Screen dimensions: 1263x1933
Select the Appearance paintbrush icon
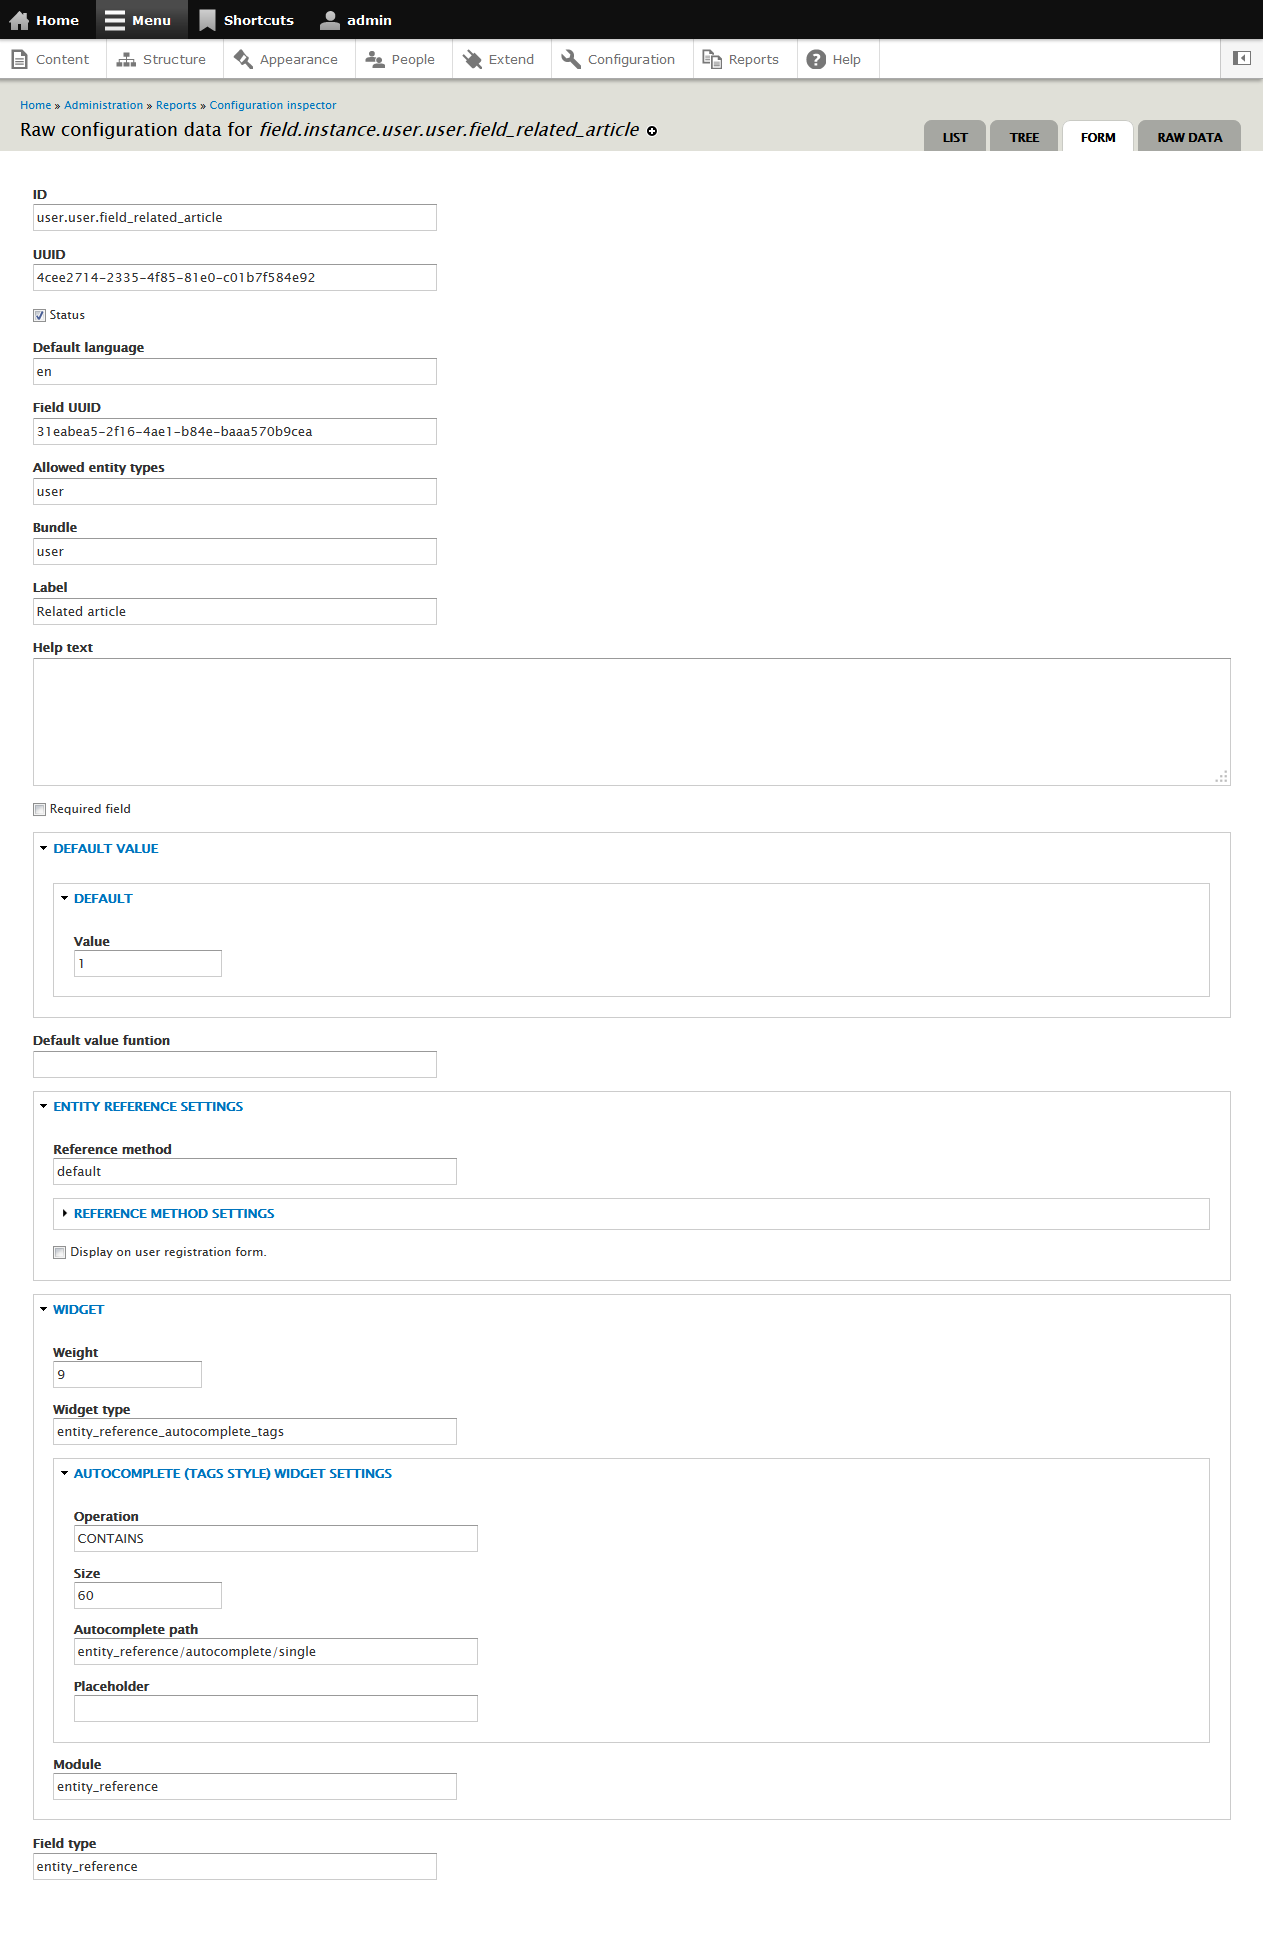tap(242, 59)
